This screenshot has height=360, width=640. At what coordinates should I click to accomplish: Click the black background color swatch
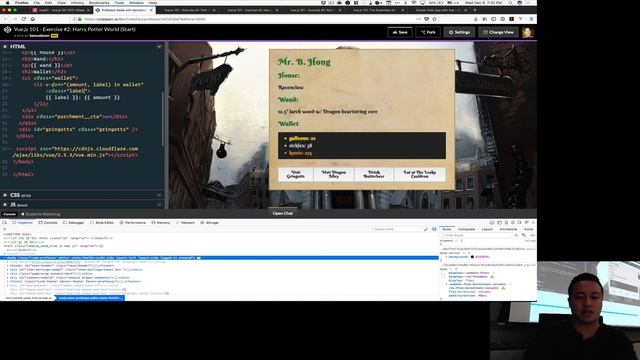pos(472,257)
